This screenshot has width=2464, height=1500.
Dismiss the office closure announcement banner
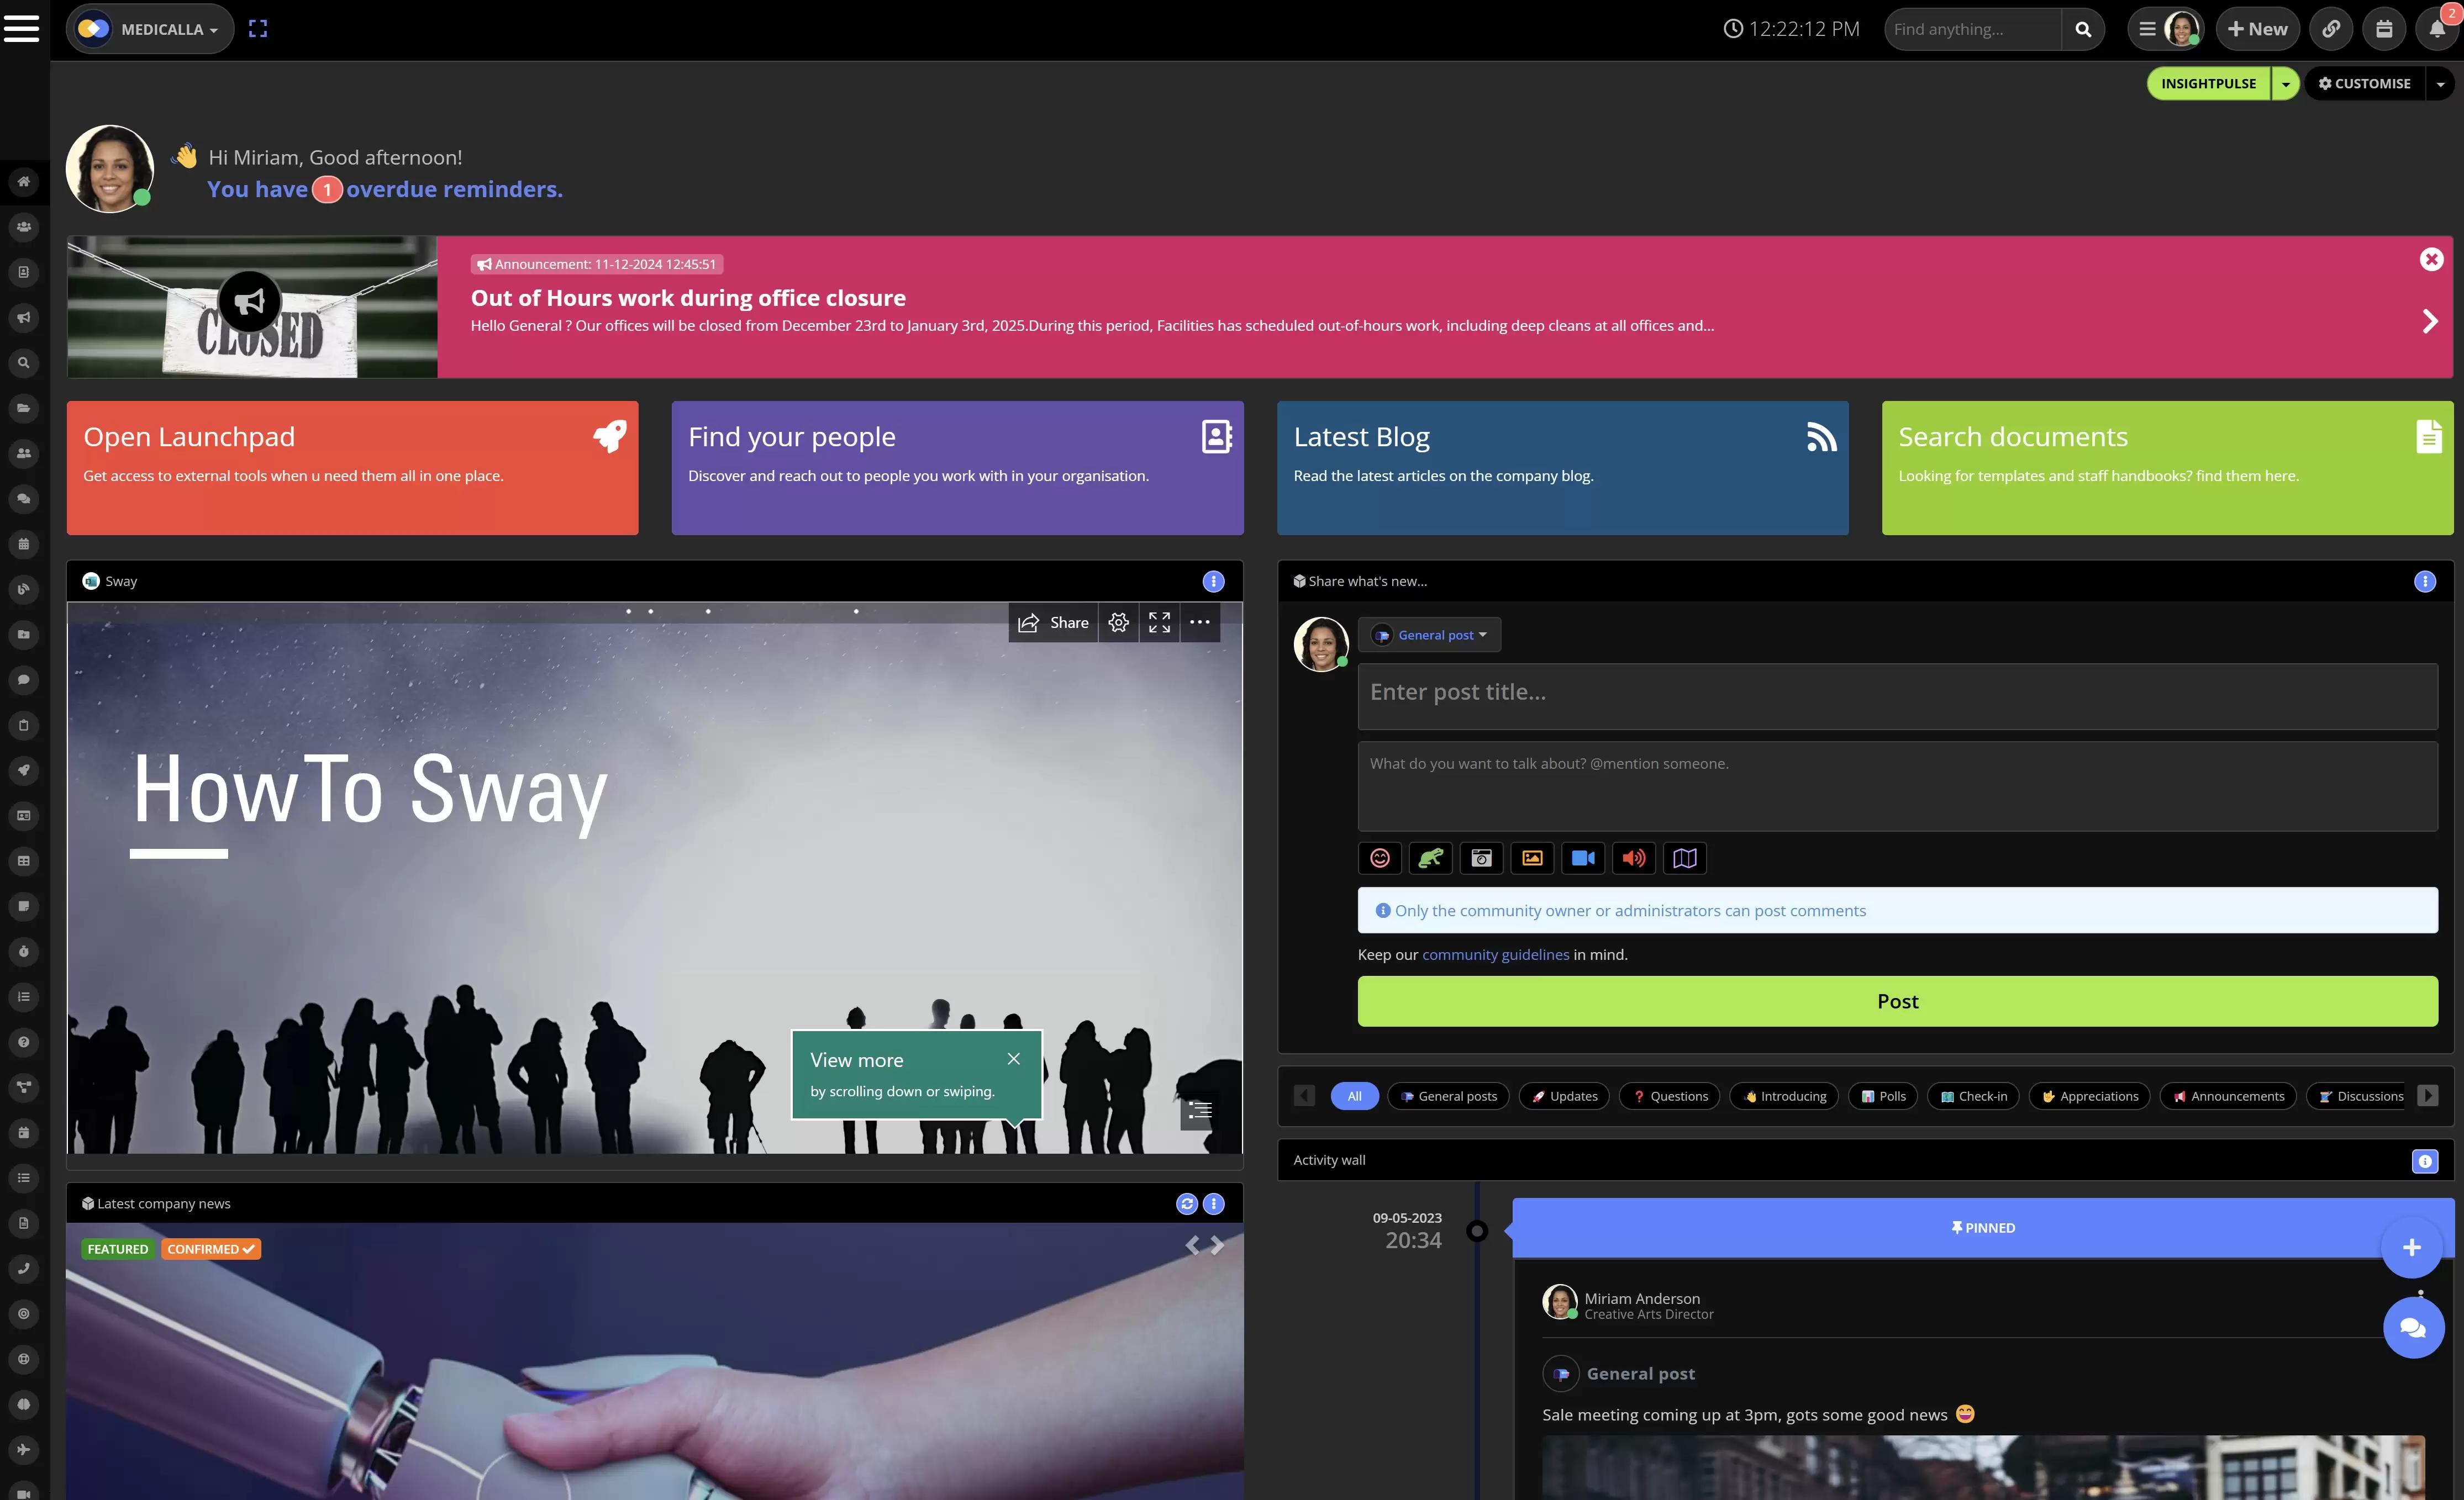[x=2431, y=259]
